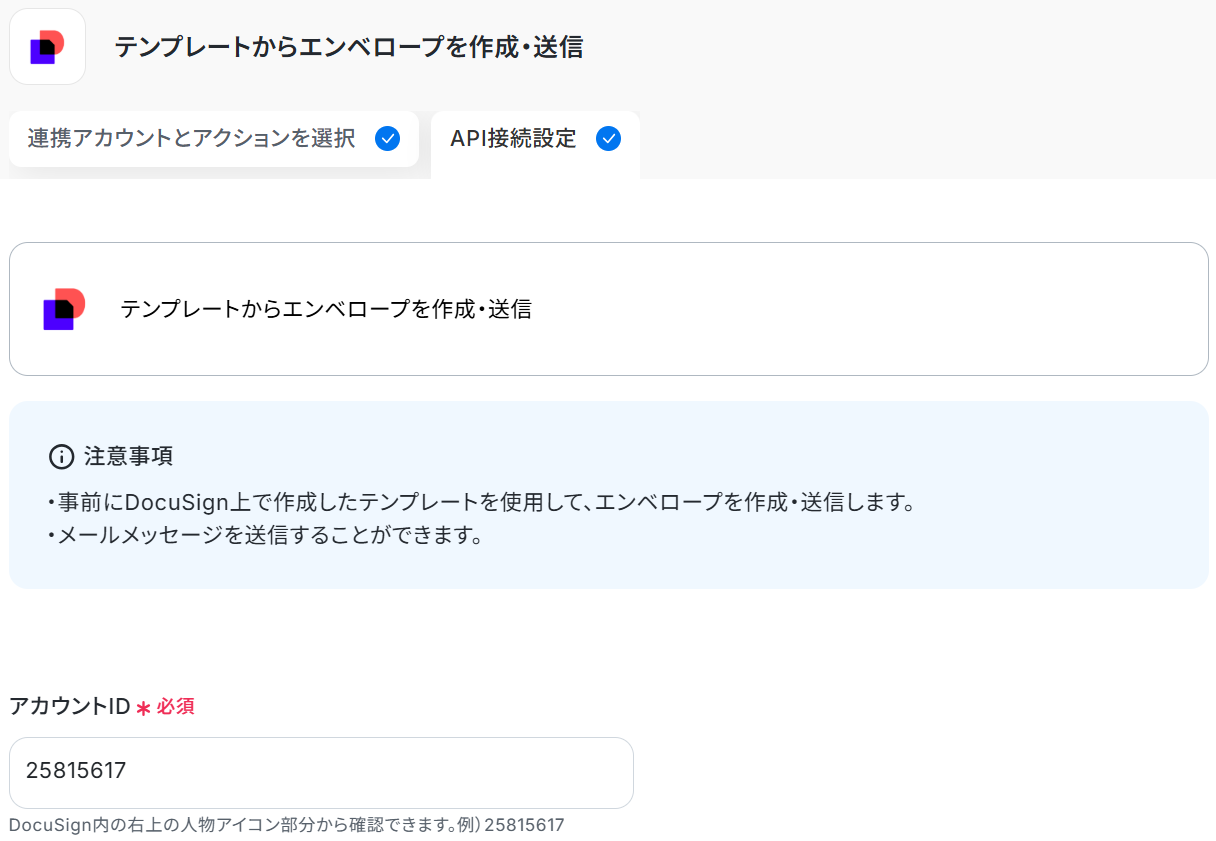Click the DocuSign icon inside the action card

click(64, 309)
